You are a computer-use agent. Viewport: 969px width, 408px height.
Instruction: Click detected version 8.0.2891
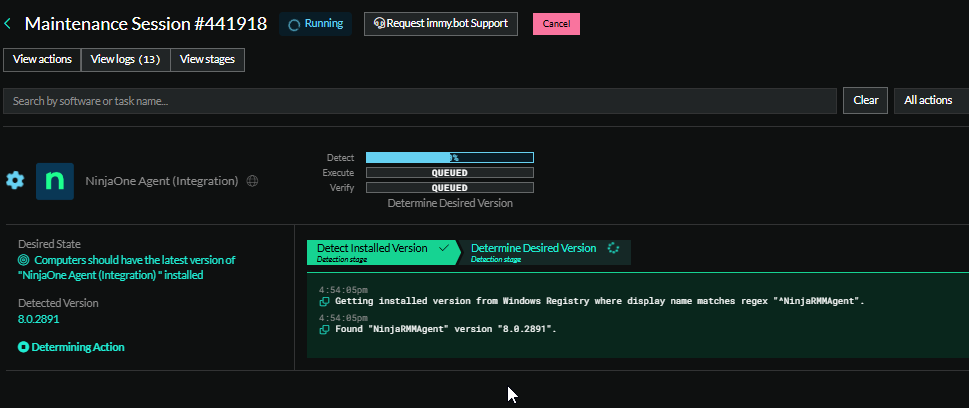point(39,319)
